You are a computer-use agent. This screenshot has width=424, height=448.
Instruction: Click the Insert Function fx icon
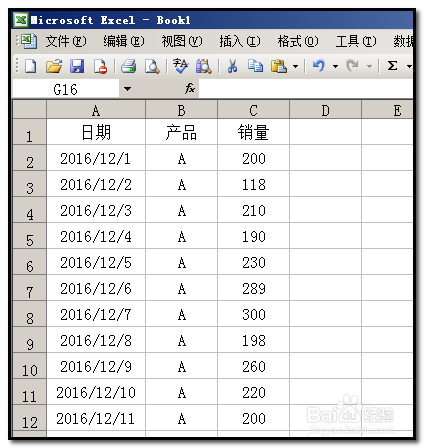[x=190, y=89]
